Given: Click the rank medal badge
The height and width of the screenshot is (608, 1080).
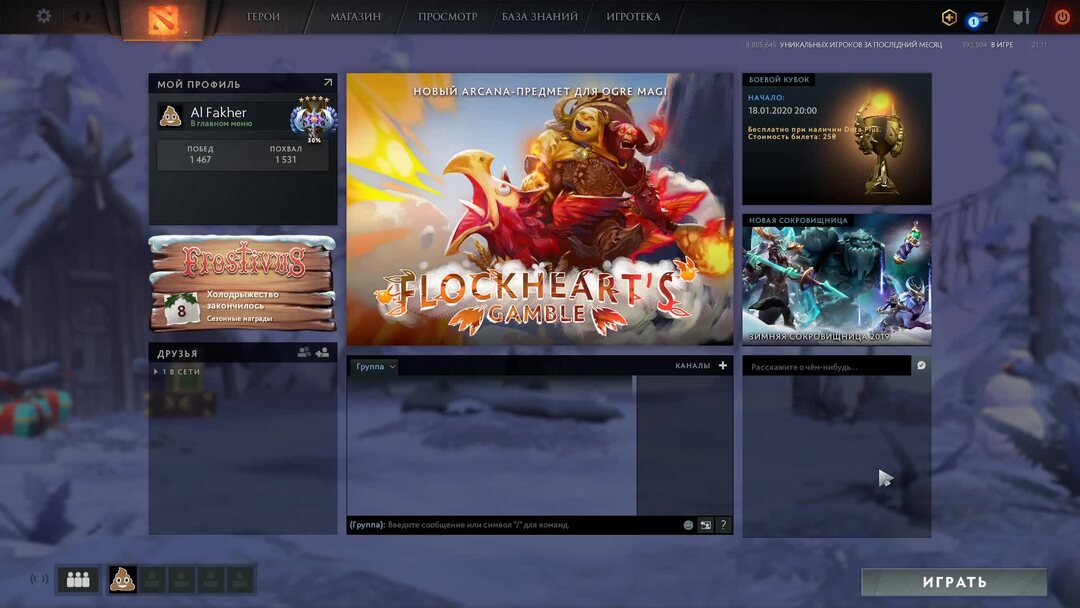Looking at the screenshot, I should coord(313,118).
